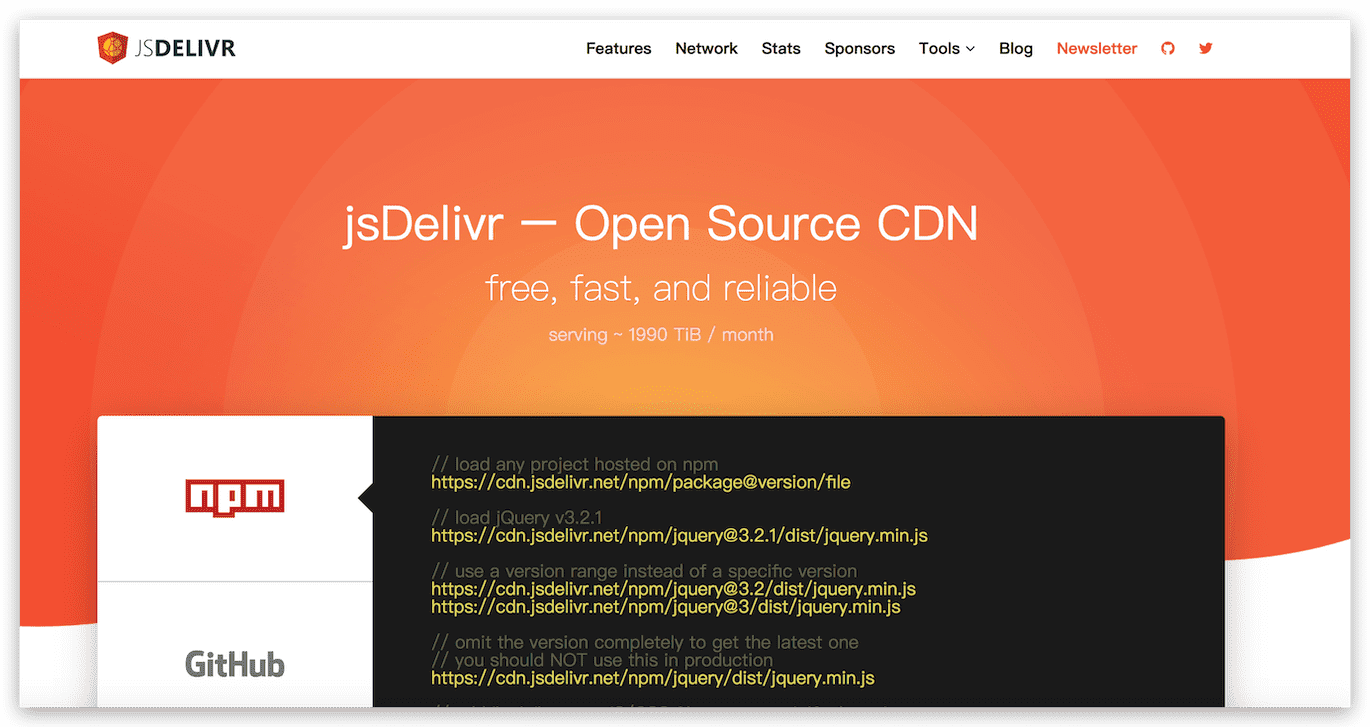Screen dimensions: 1370x727
Task: Click "omit the version completely" comment
Action: pyautogui.click(x=645, y=642)
